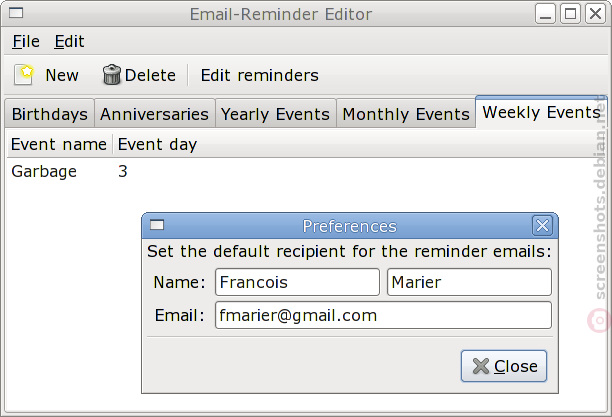Viewport: 612px width, 417px height.
Task: Click the Edit reminders toolbar button
Action: (260, 75)
